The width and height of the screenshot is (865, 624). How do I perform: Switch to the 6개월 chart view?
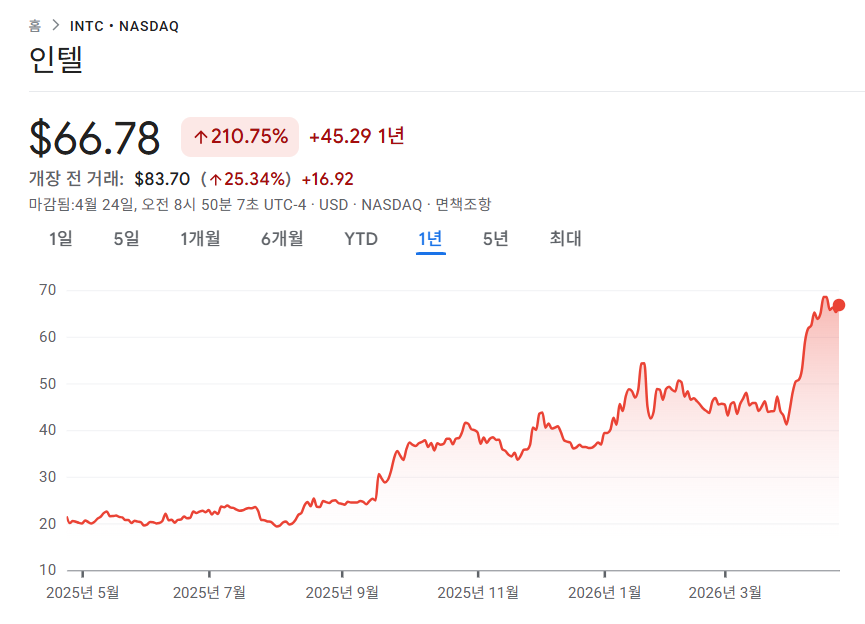coord(281,239)
